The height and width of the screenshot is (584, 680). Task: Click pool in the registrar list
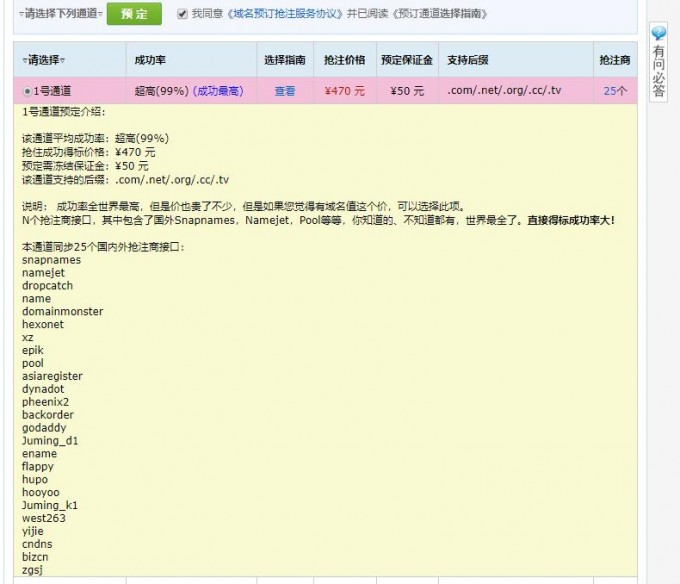[33, 363]
